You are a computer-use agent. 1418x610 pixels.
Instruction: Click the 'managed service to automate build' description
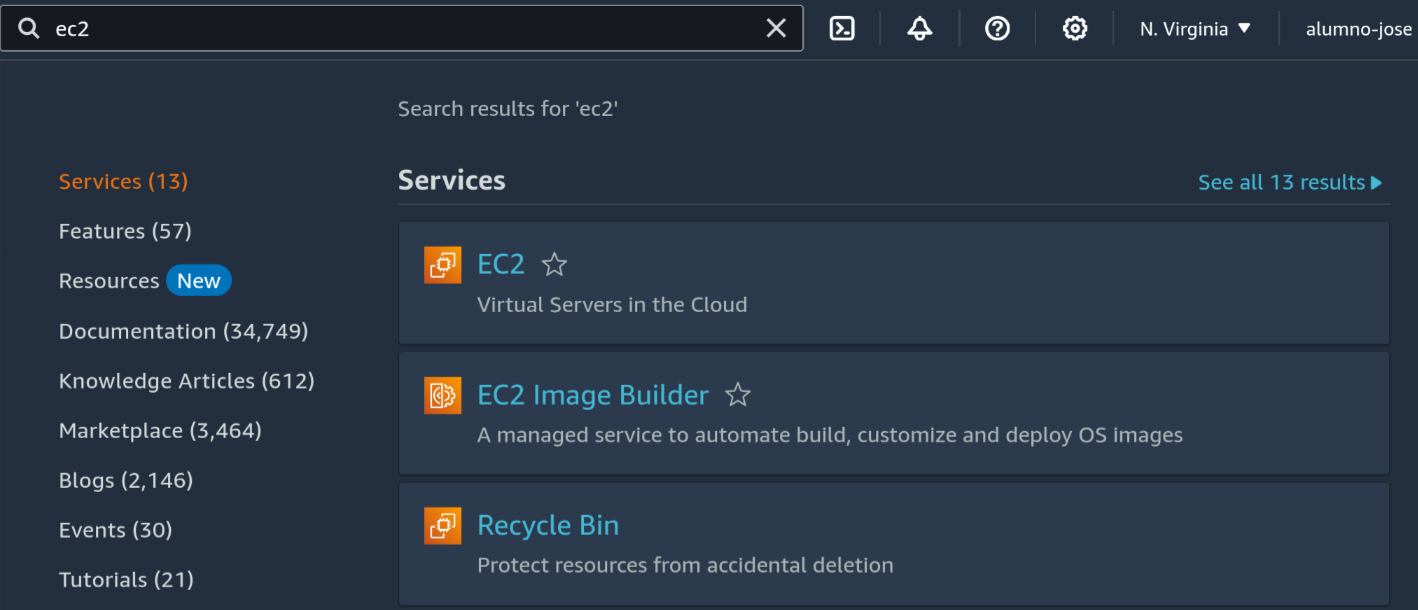click(x=830, y=435)
